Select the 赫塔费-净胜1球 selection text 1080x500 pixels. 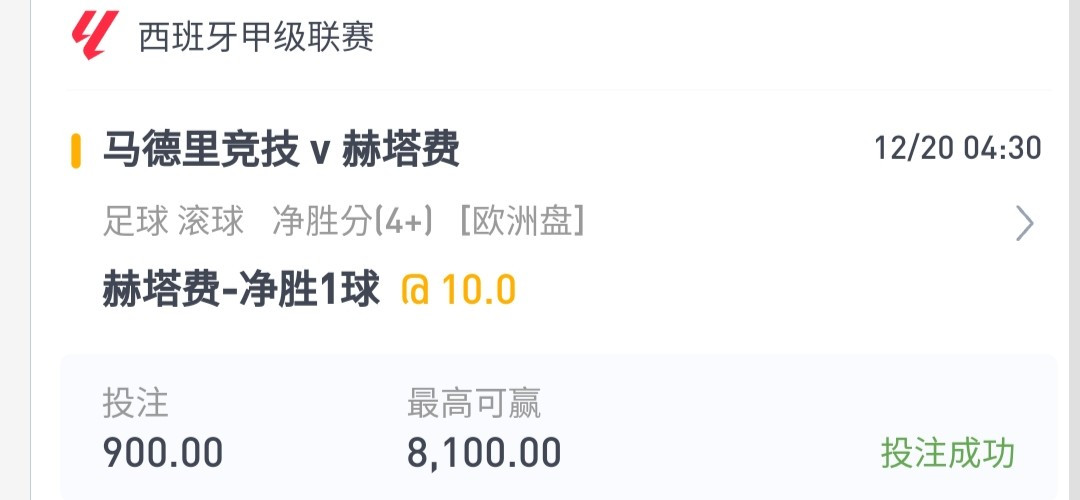point(241,289)
